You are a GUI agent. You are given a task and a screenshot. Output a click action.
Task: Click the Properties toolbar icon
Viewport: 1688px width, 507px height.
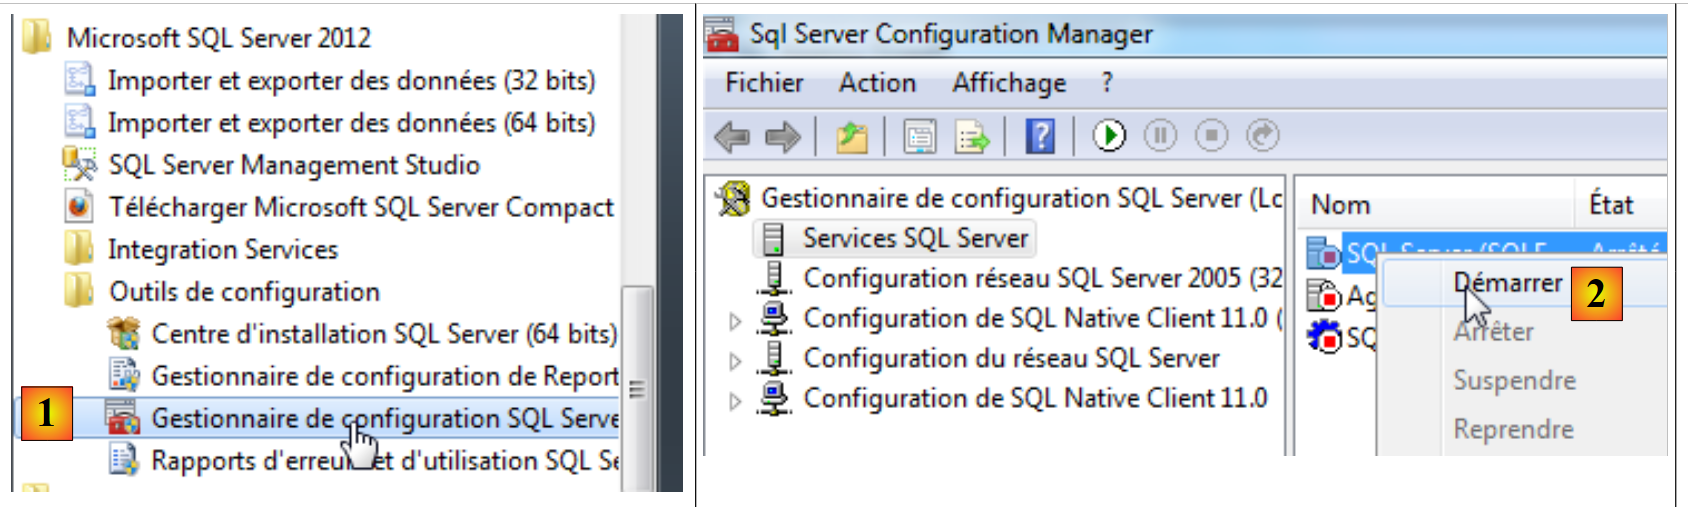pos(919,136)
